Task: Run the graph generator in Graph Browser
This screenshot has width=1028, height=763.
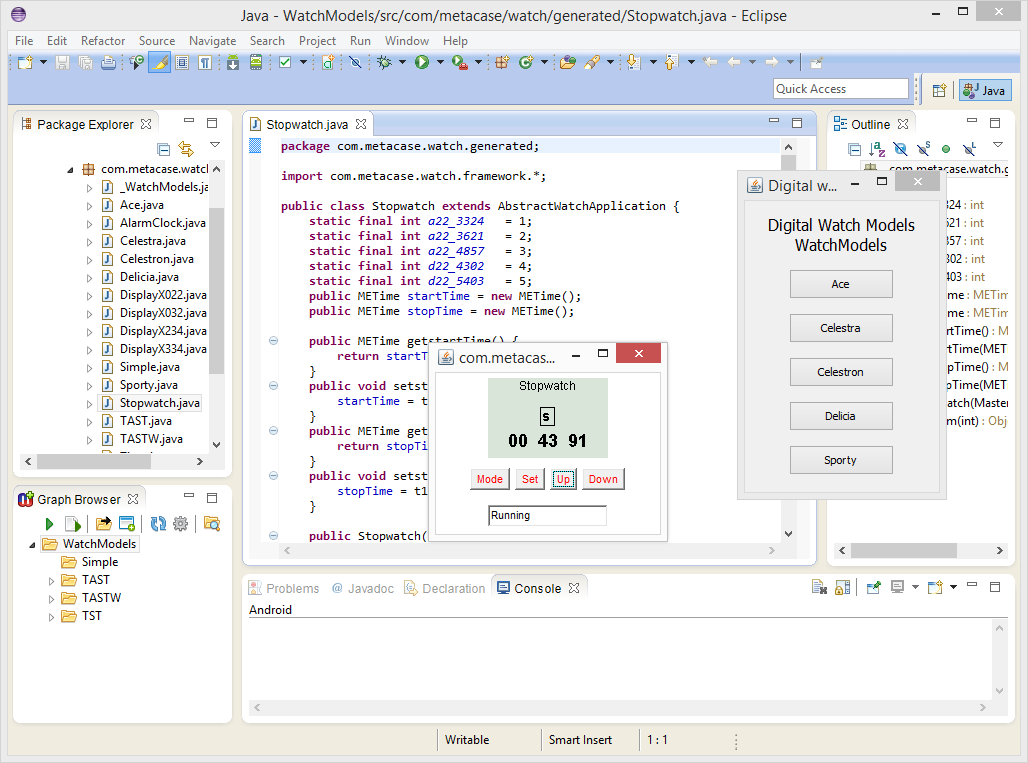Action: (49, 523)
